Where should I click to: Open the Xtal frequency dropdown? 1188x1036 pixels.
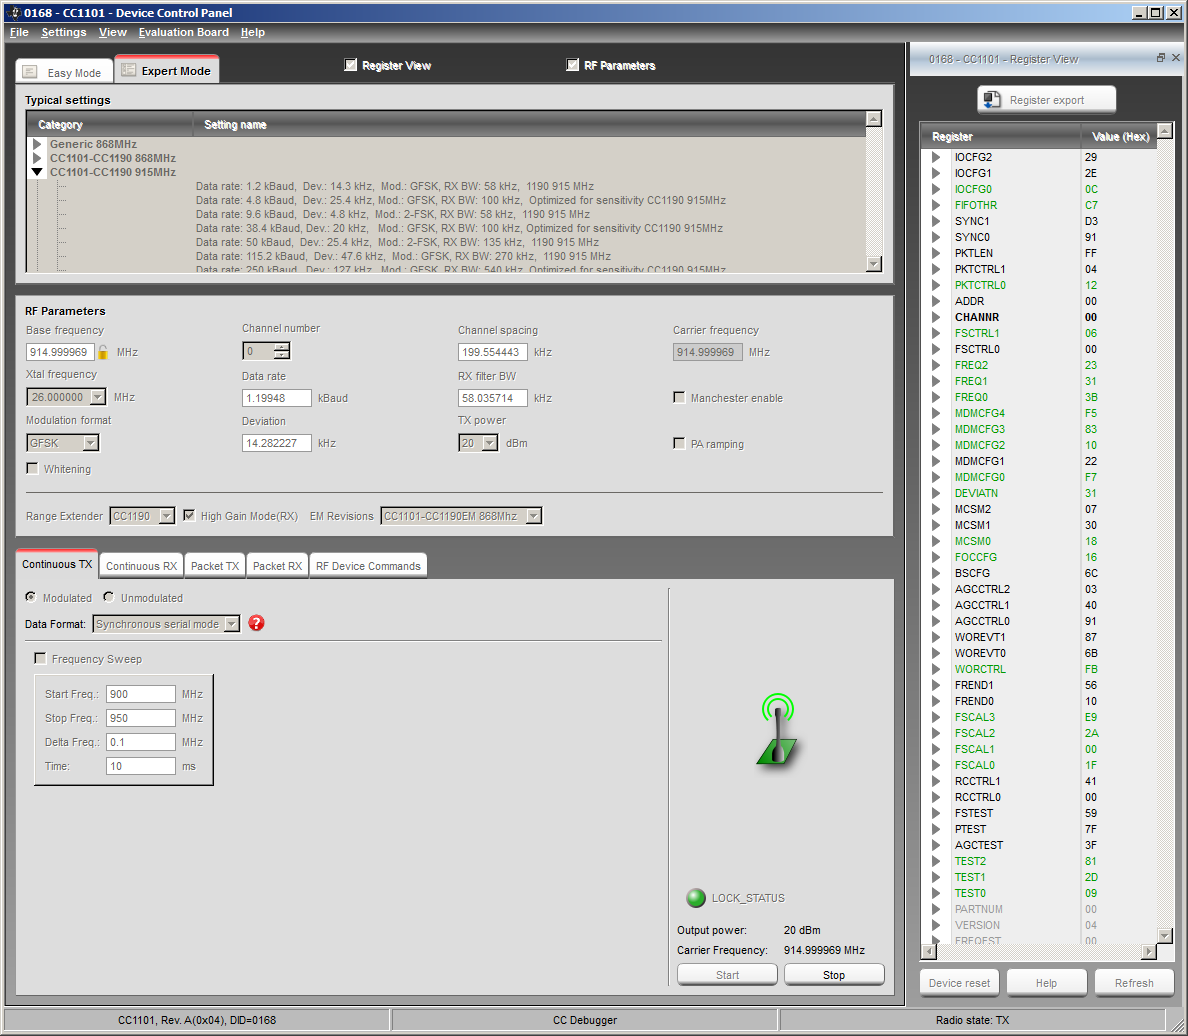98,397
